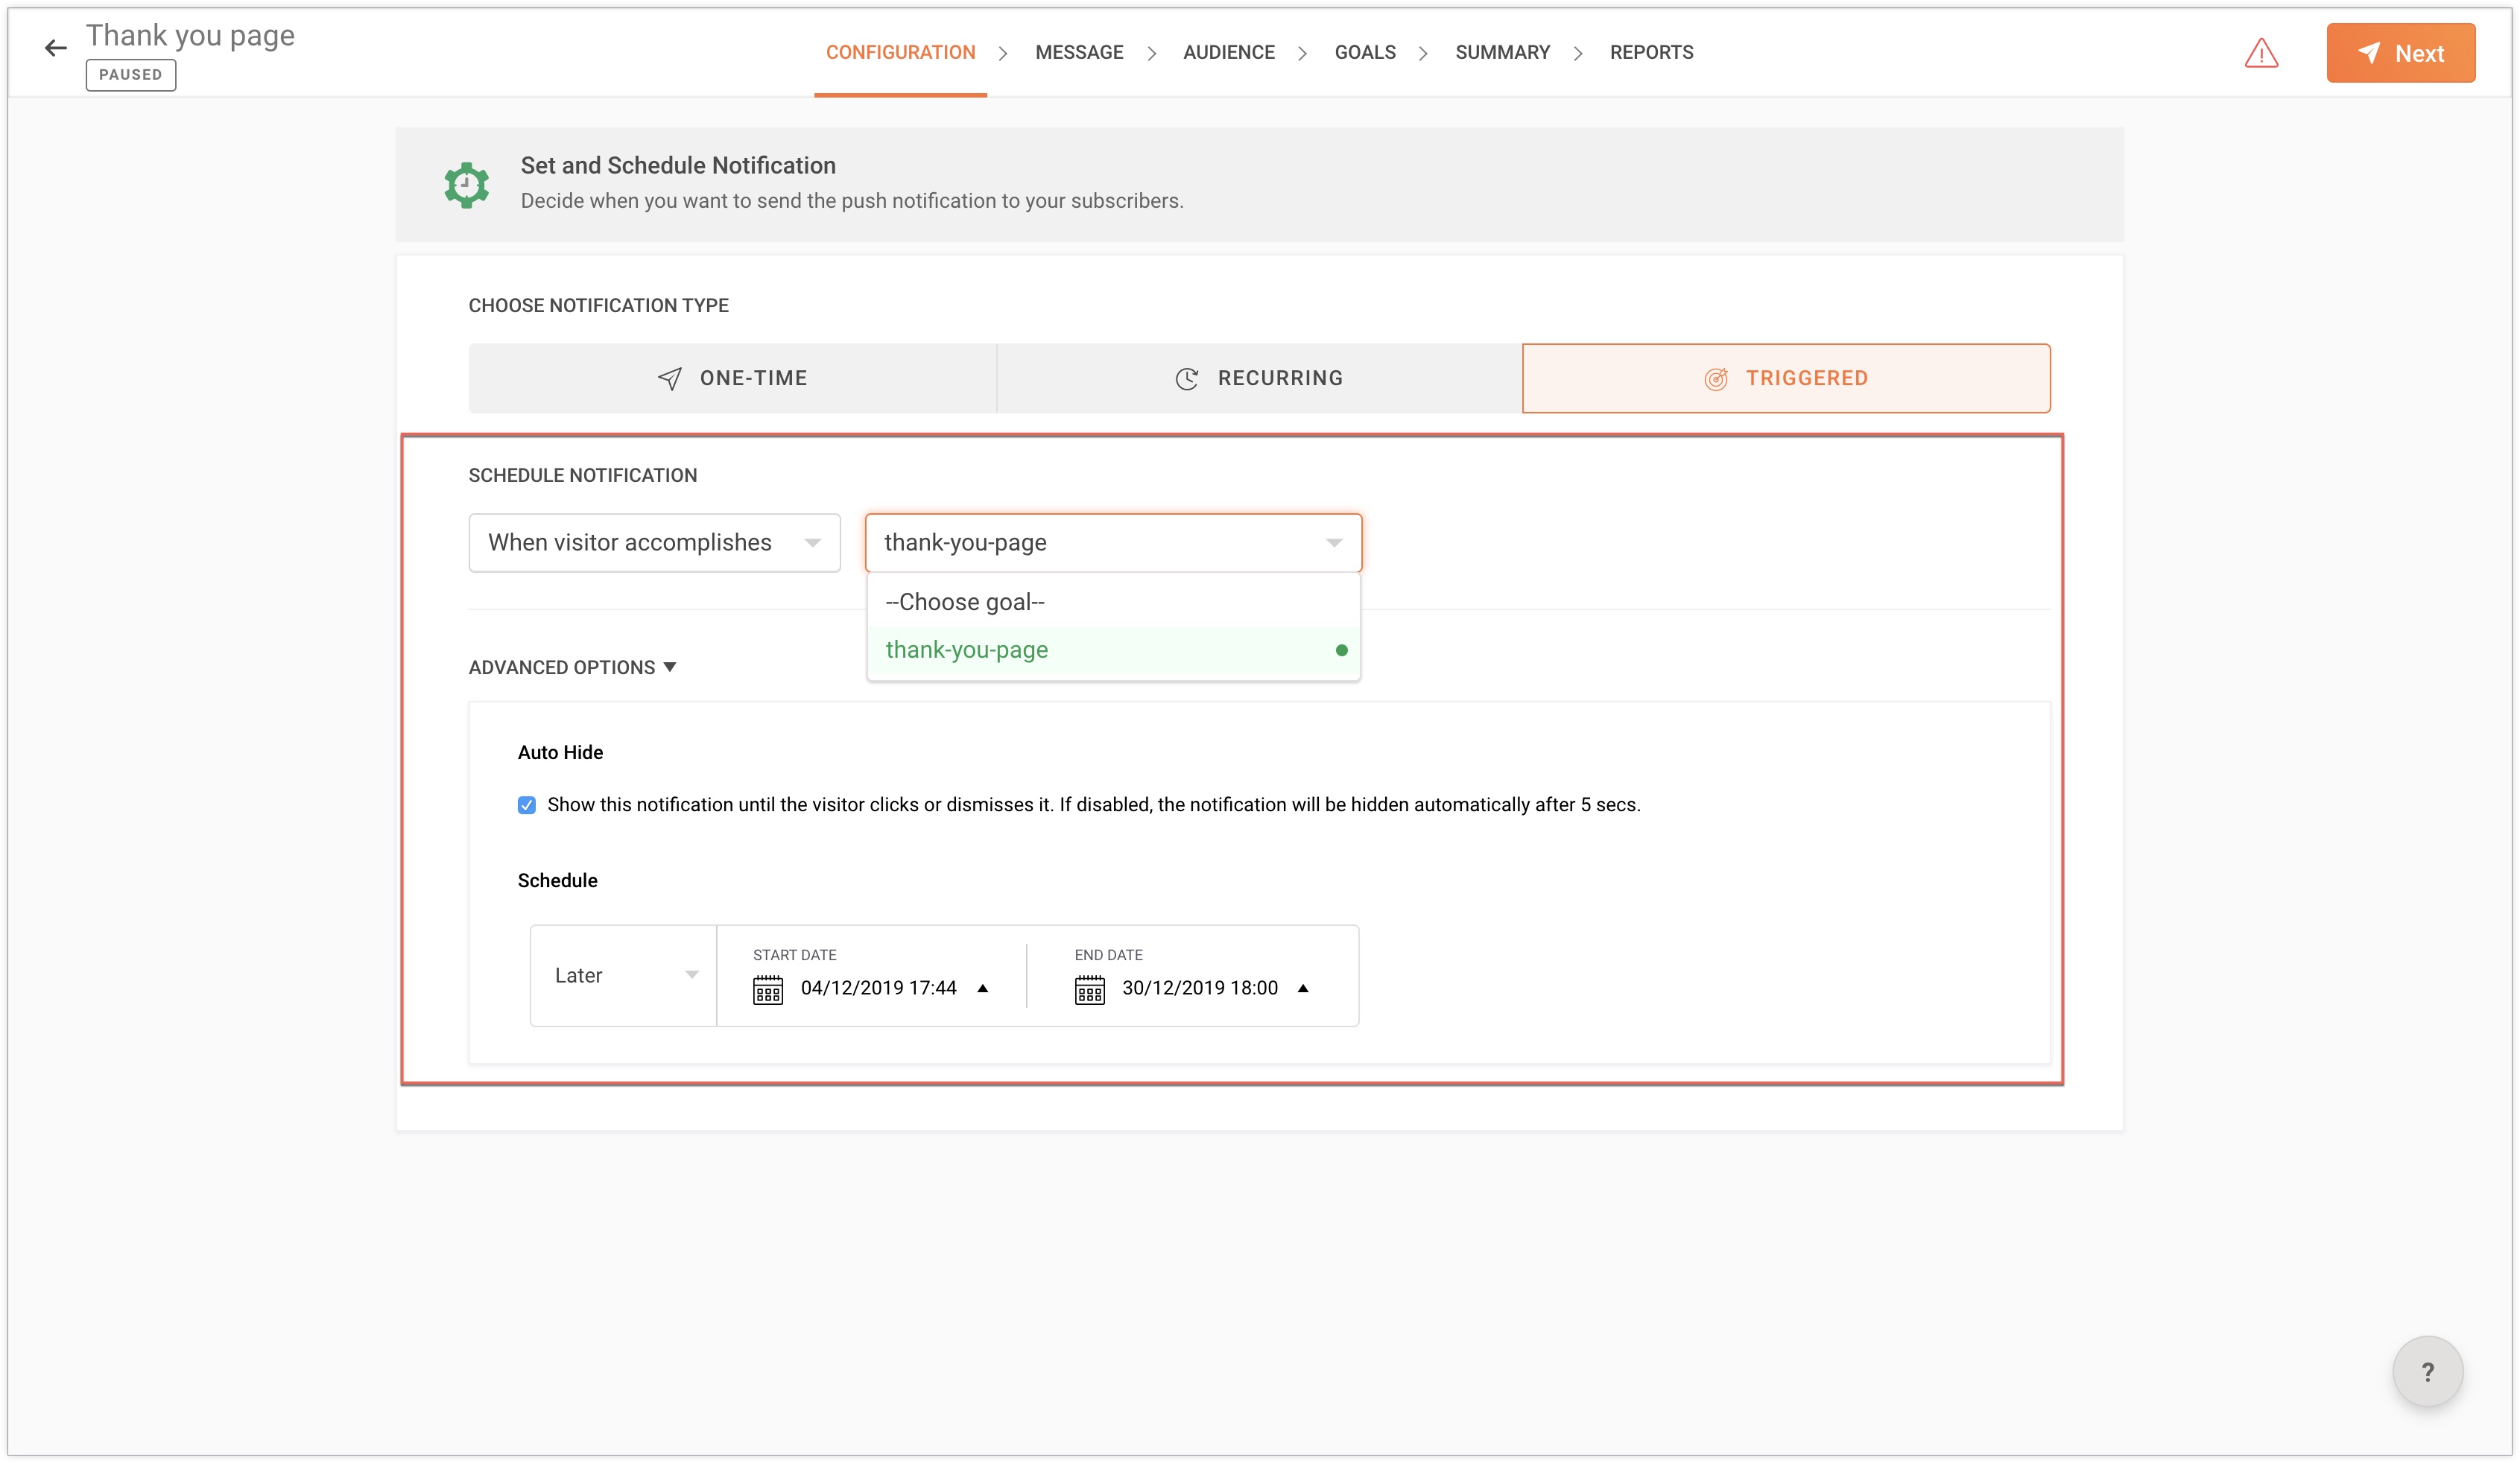
Task: Click the back arrow icon
Action: tap(55, 48)
